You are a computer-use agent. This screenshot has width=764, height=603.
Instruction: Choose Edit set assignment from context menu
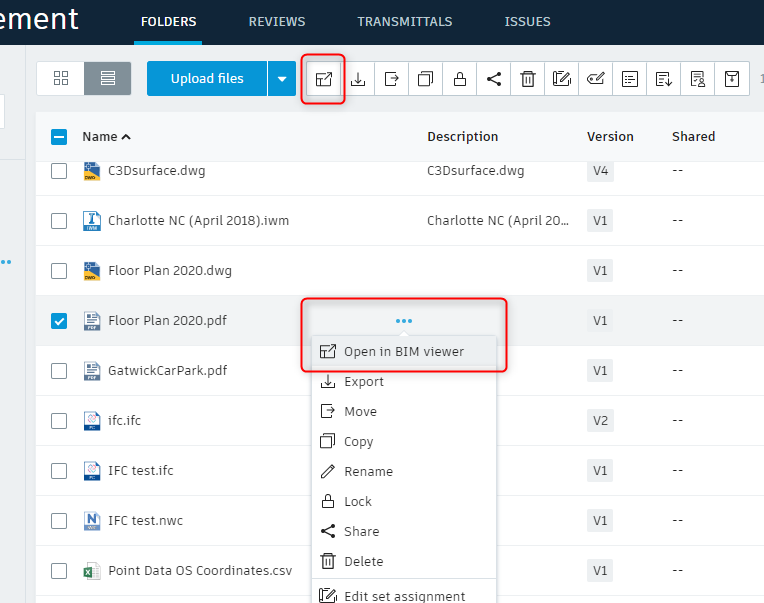[x=404, y=595]
